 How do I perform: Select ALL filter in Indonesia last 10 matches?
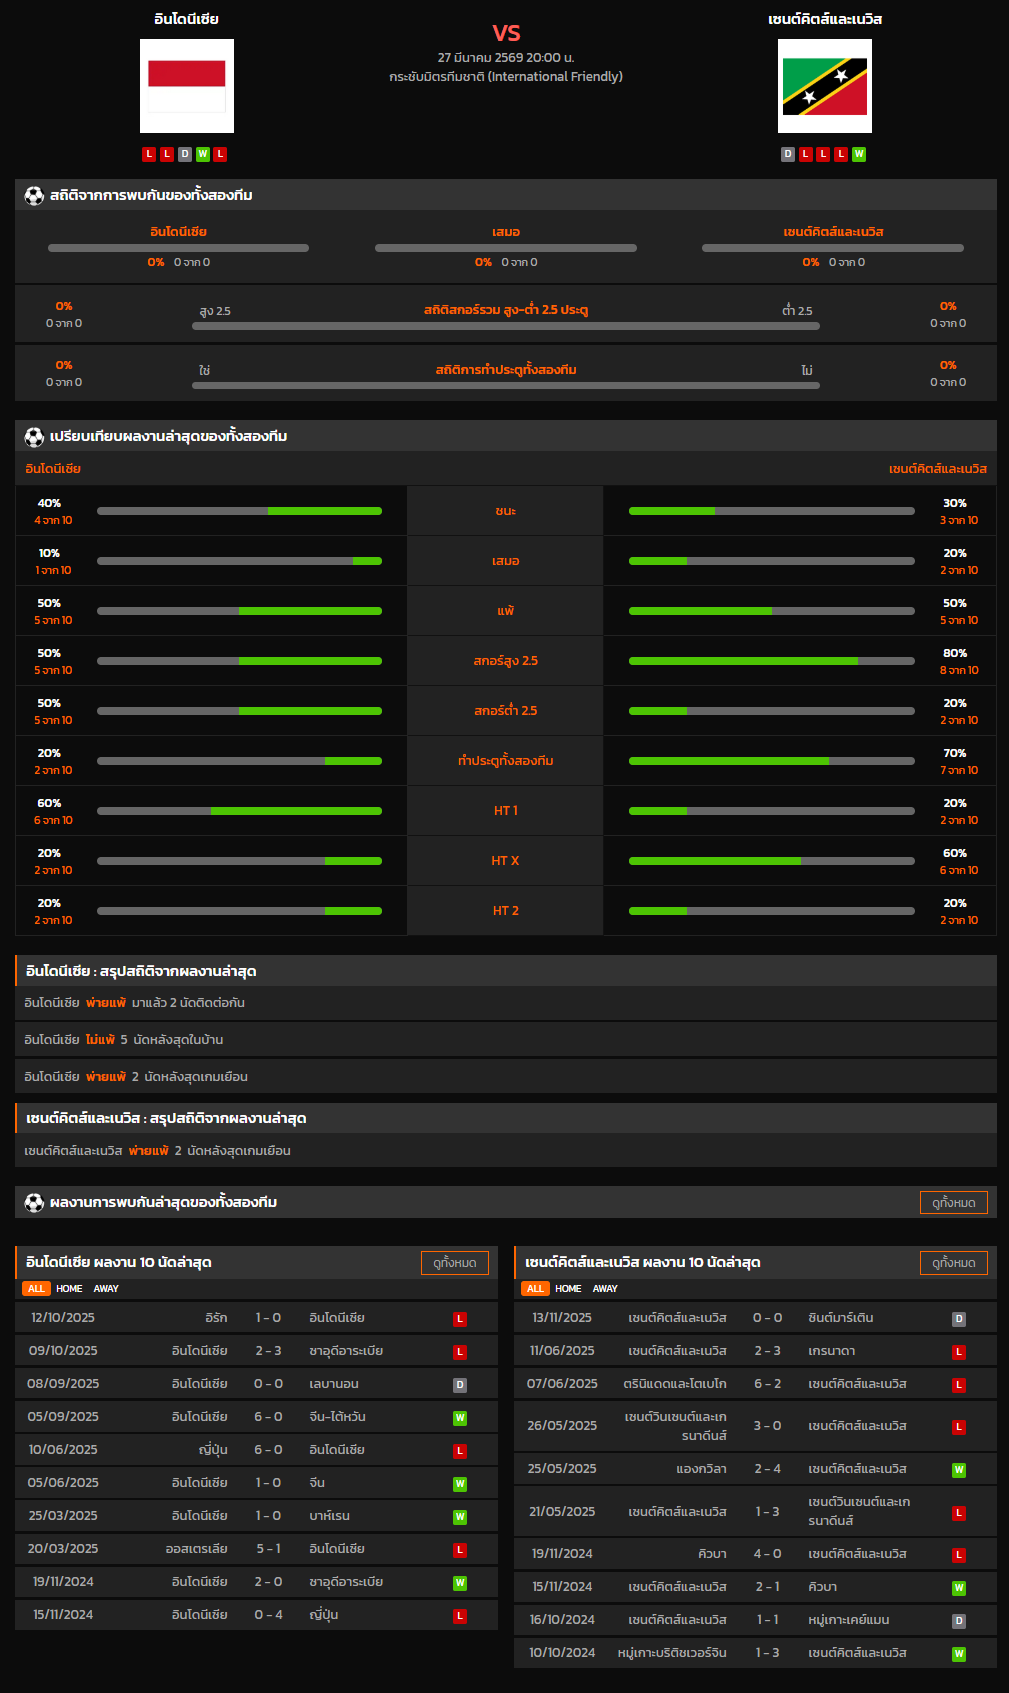pos(36,1289)
